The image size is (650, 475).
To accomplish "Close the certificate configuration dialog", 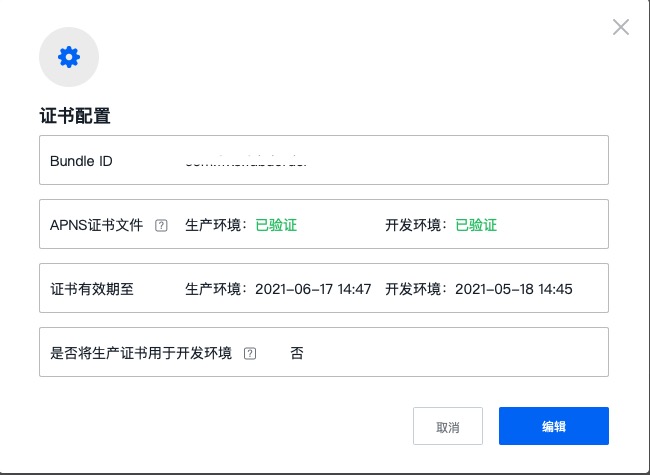I will click(x=621, y=27).
